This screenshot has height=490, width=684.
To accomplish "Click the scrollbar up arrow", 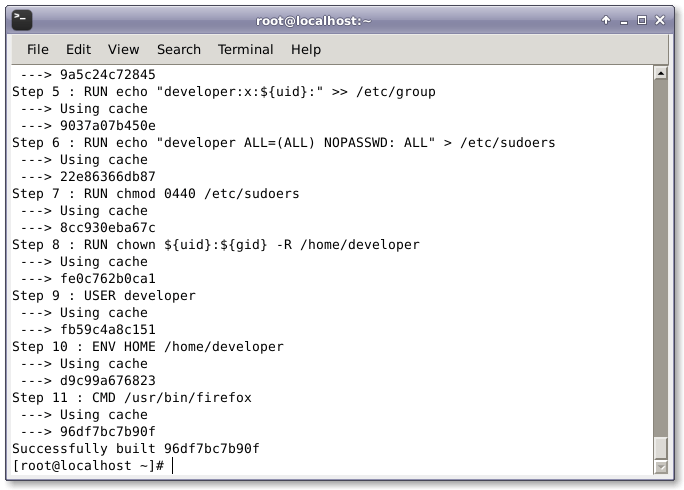I will click(x=660, y=74).
